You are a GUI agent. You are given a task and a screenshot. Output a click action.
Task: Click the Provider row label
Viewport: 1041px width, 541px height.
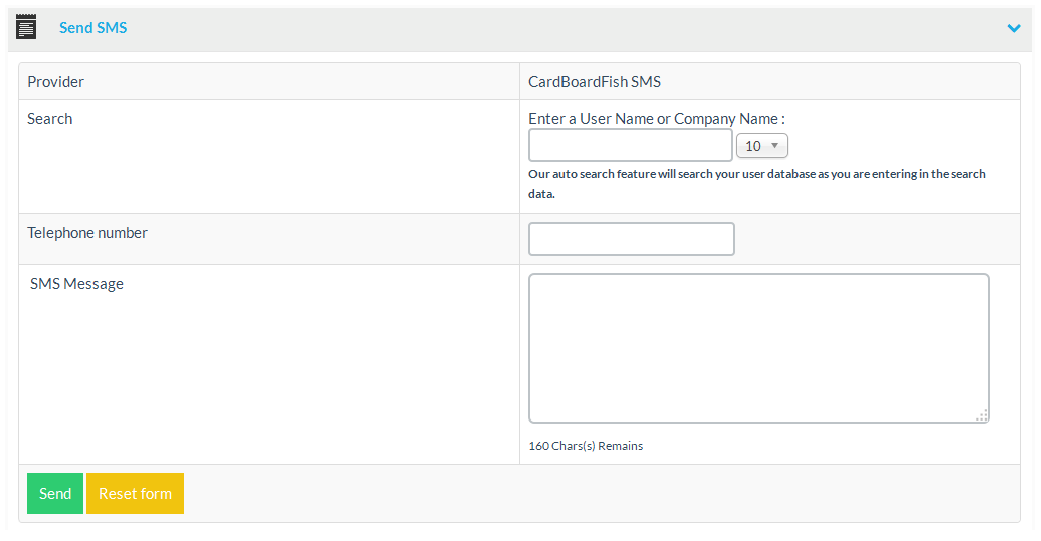[x=56, y=82]
